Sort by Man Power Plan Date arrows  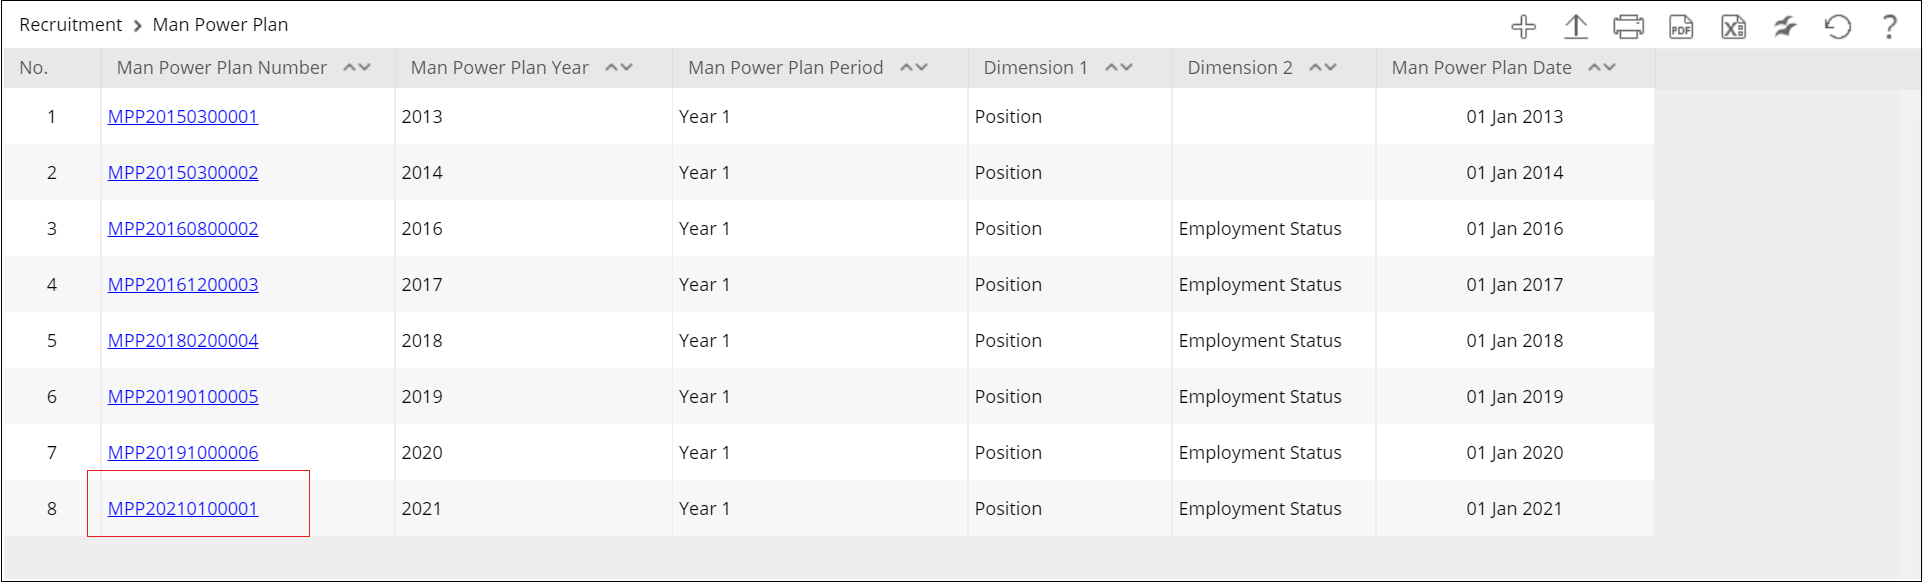click(x=1602, y=68)
